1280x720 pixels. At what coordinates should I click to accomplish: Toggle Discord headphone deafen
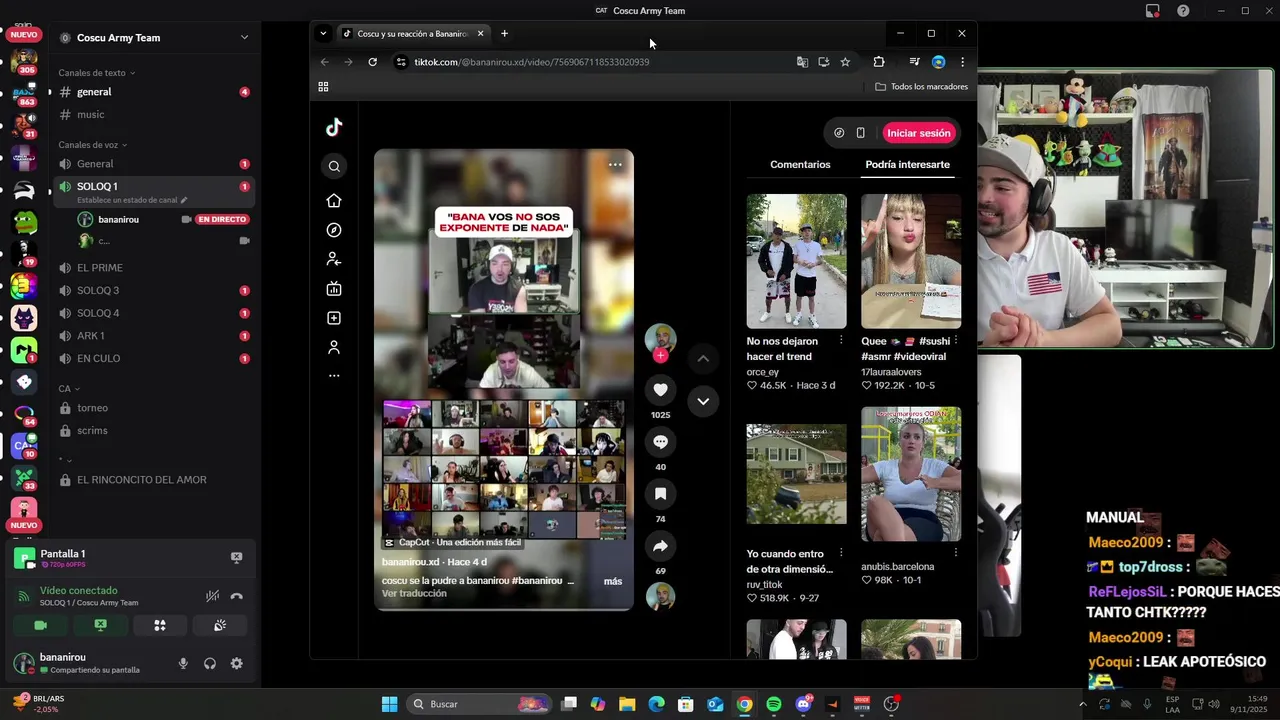point(210,663)
